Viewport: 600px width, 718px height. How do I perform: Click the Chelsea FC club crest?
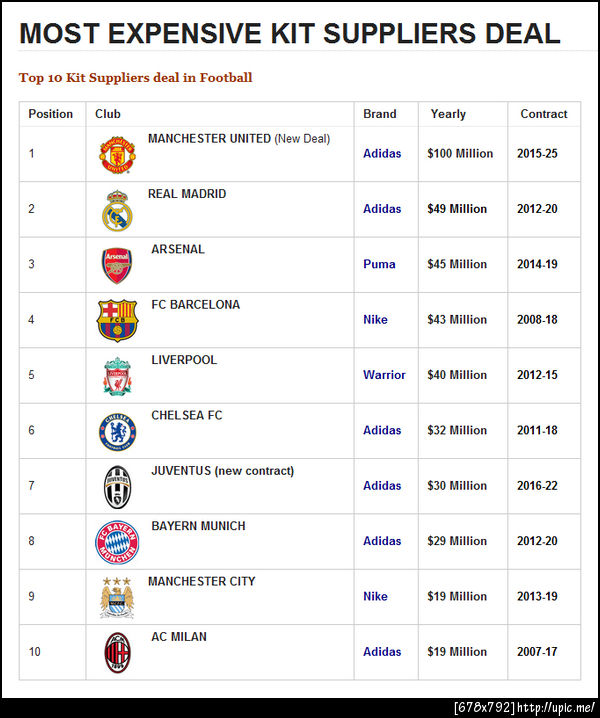point(117,431)
